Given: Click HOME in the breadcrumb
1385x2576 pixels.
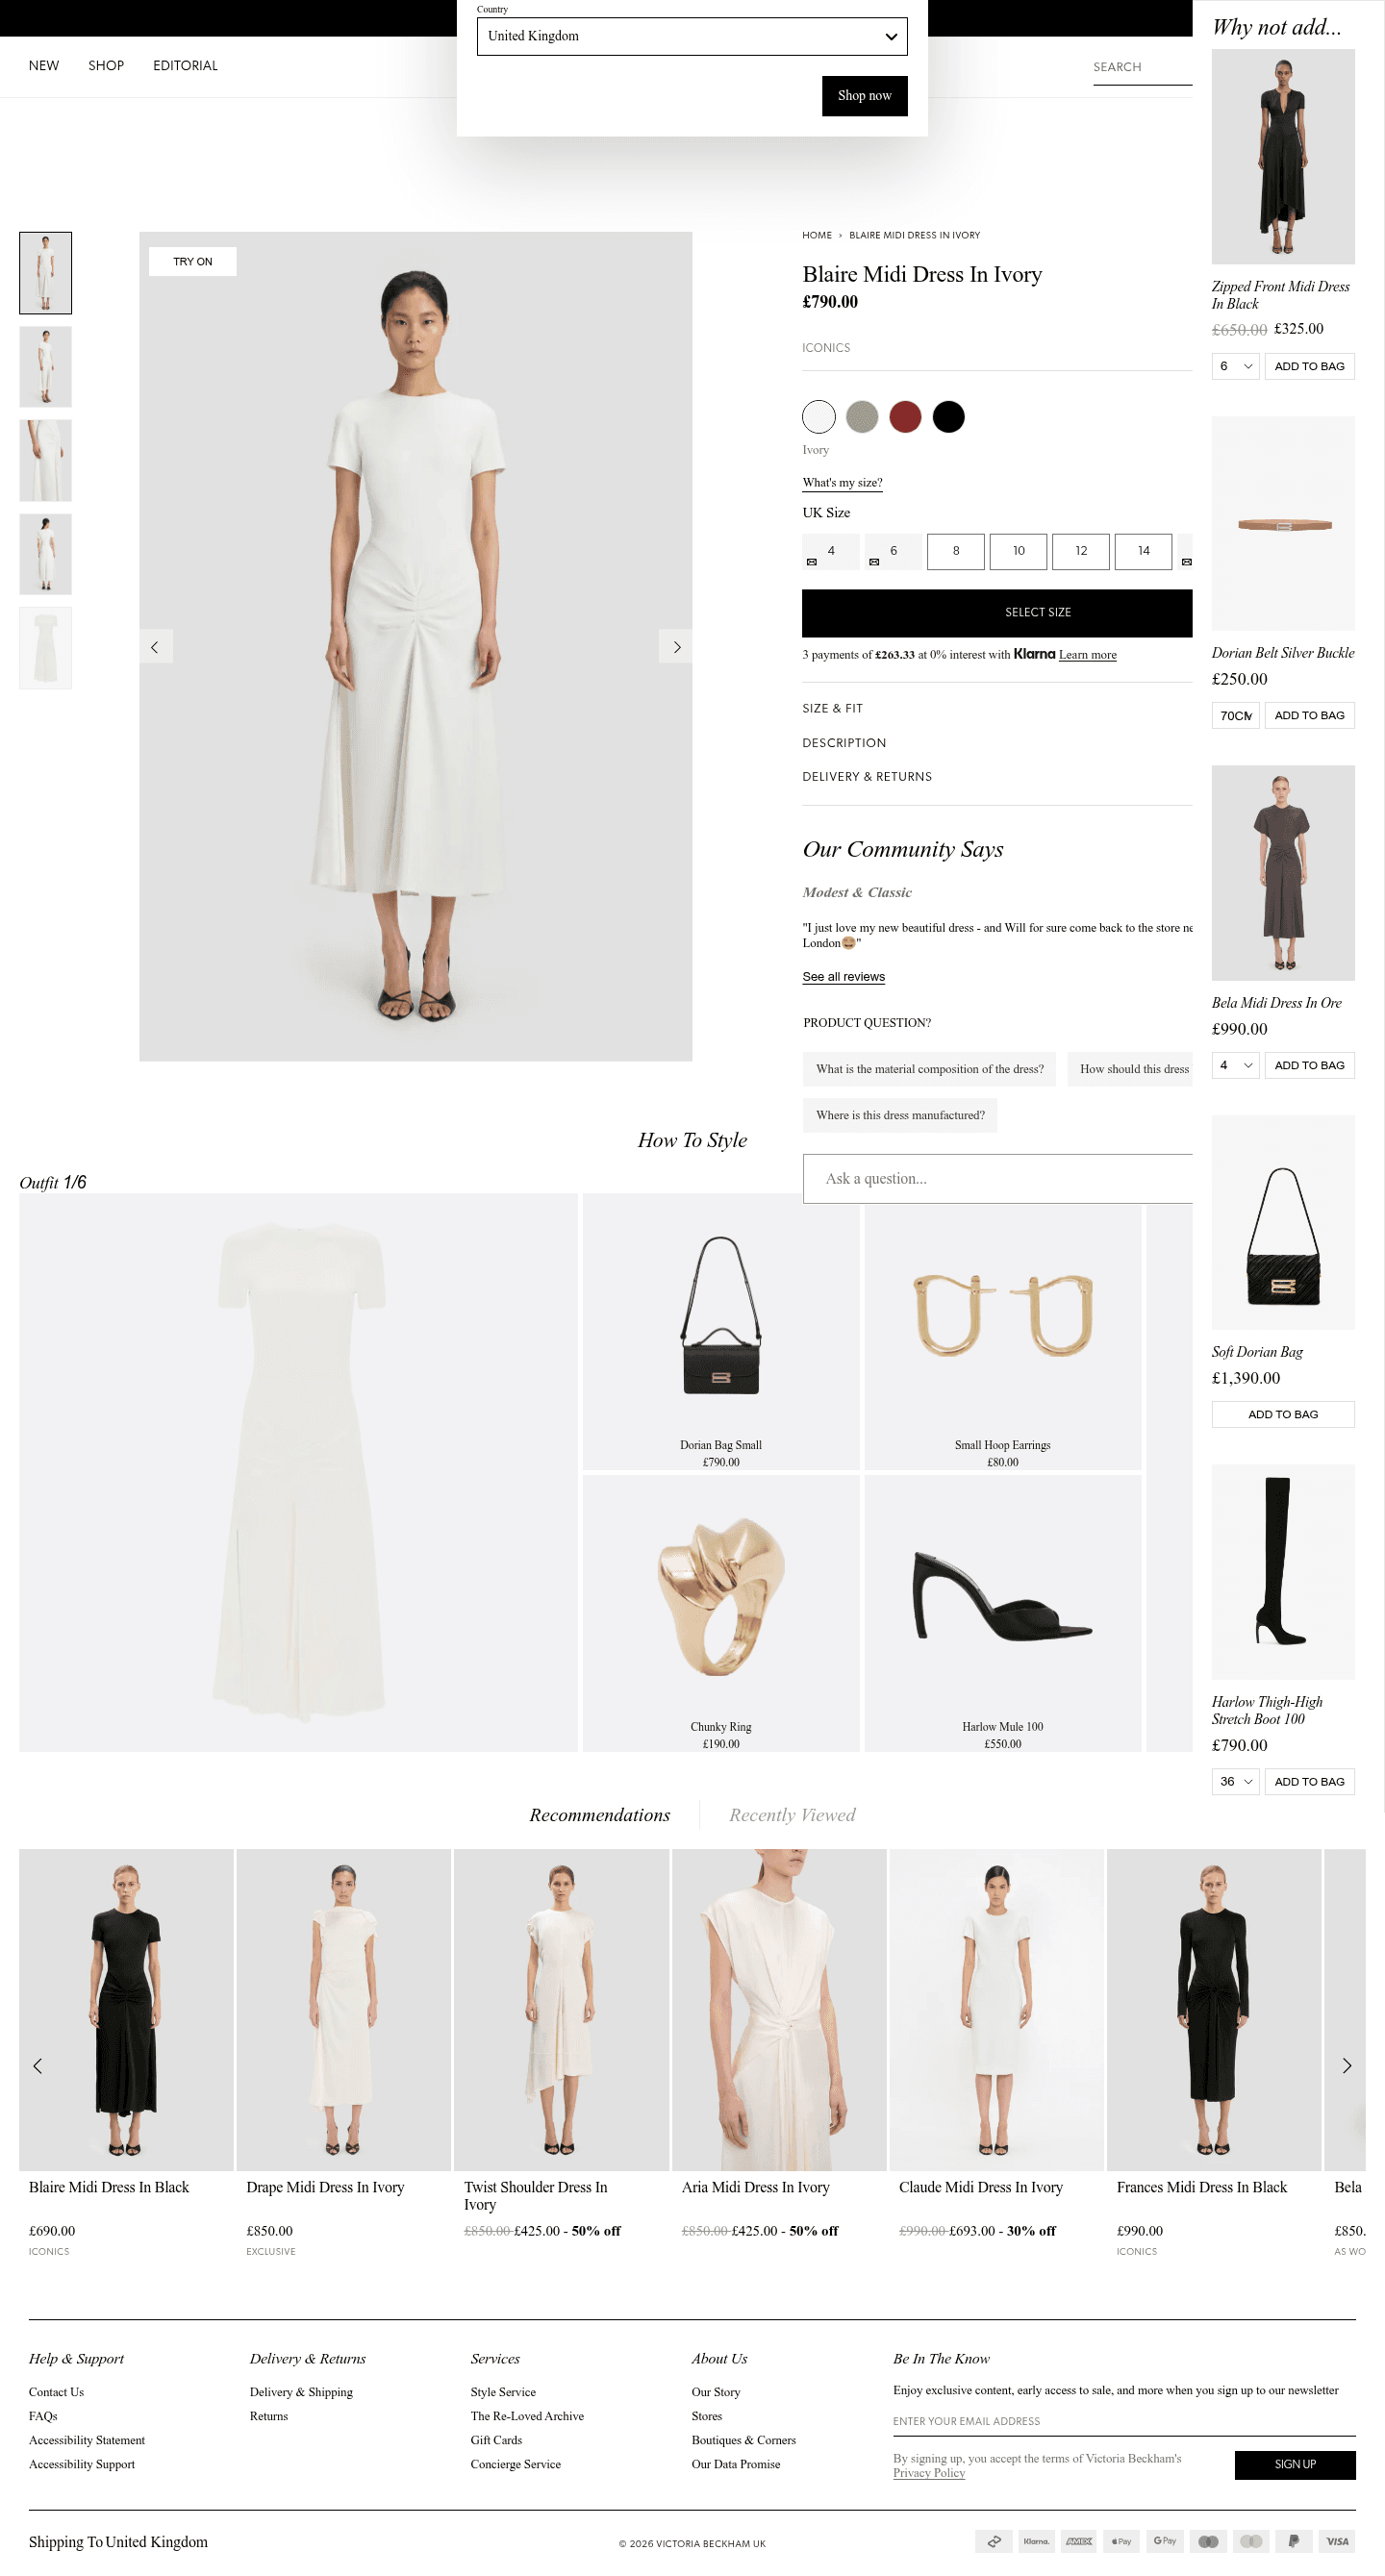Looking at the screenshot, I should tap(817, 235).
